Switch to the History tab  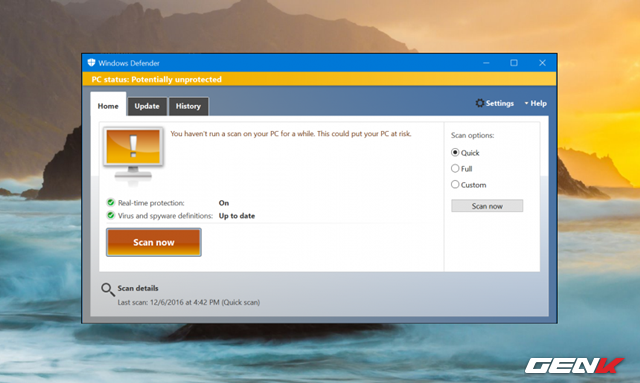pos(188,106)
